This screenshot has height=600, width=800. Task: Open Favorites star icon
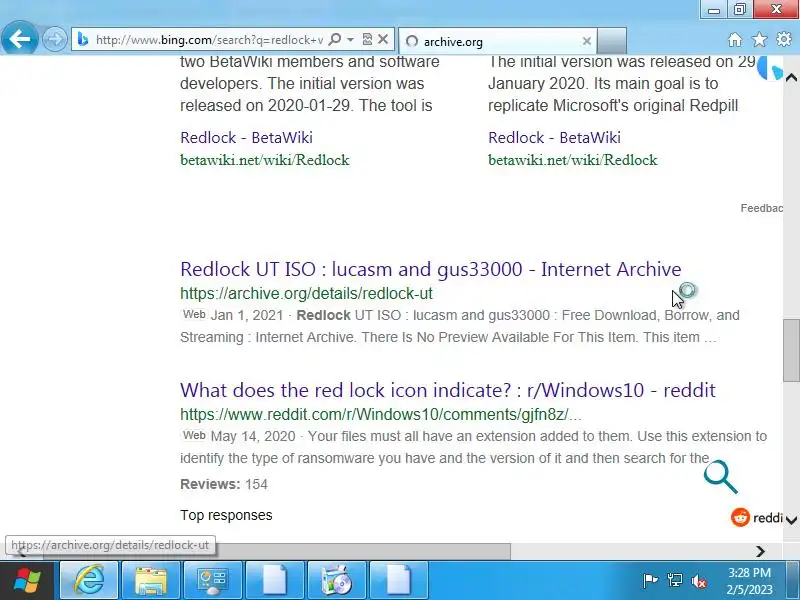pyautogui.click(x=759, y=39)
